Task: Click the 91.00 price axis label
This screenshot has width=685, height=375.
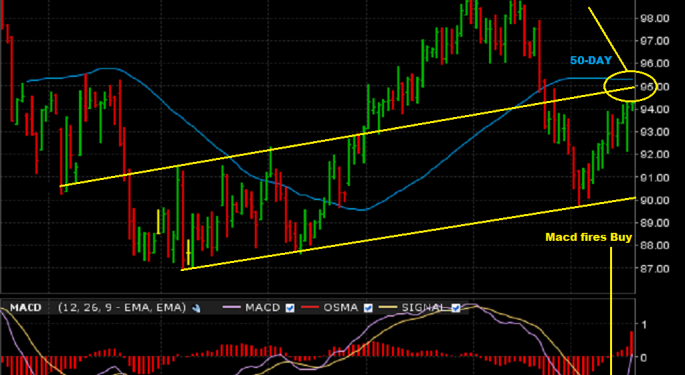Action: pyautogui.click(x=654, y=178)
